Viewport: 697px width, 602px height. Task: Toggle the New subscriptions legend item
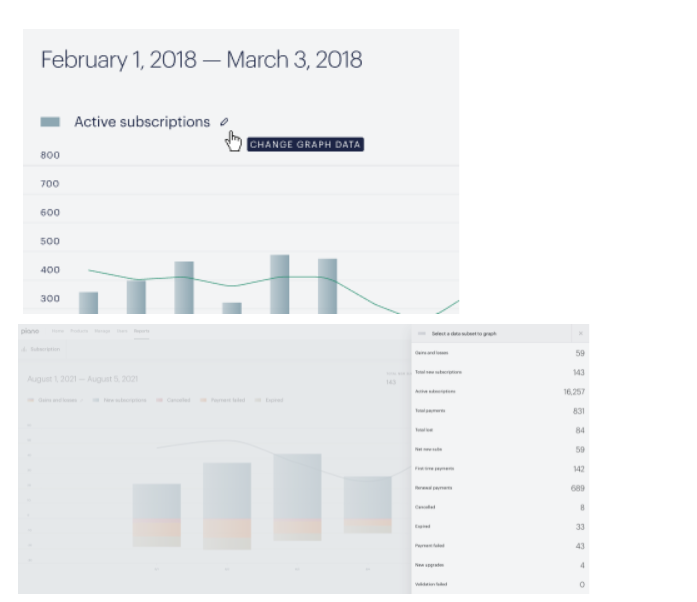coord(120,400)
